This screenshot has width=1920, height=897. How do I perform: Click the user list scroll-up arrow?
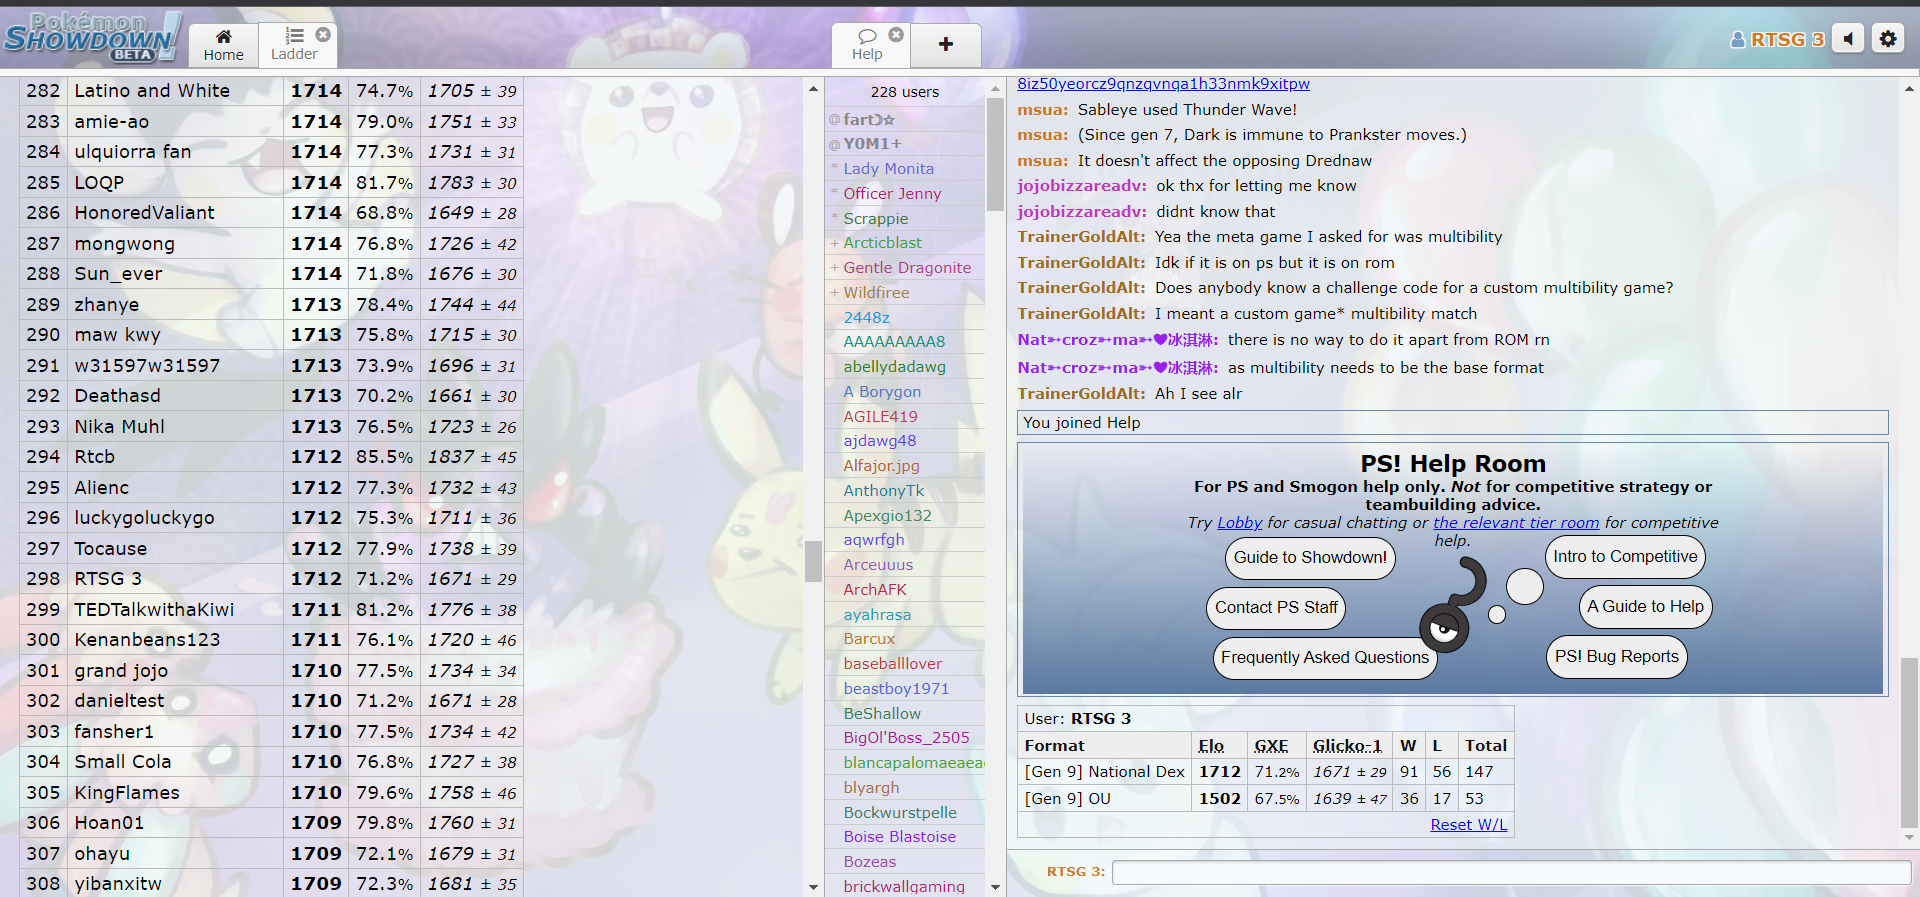pyautogui.click(x=995, y=89)
